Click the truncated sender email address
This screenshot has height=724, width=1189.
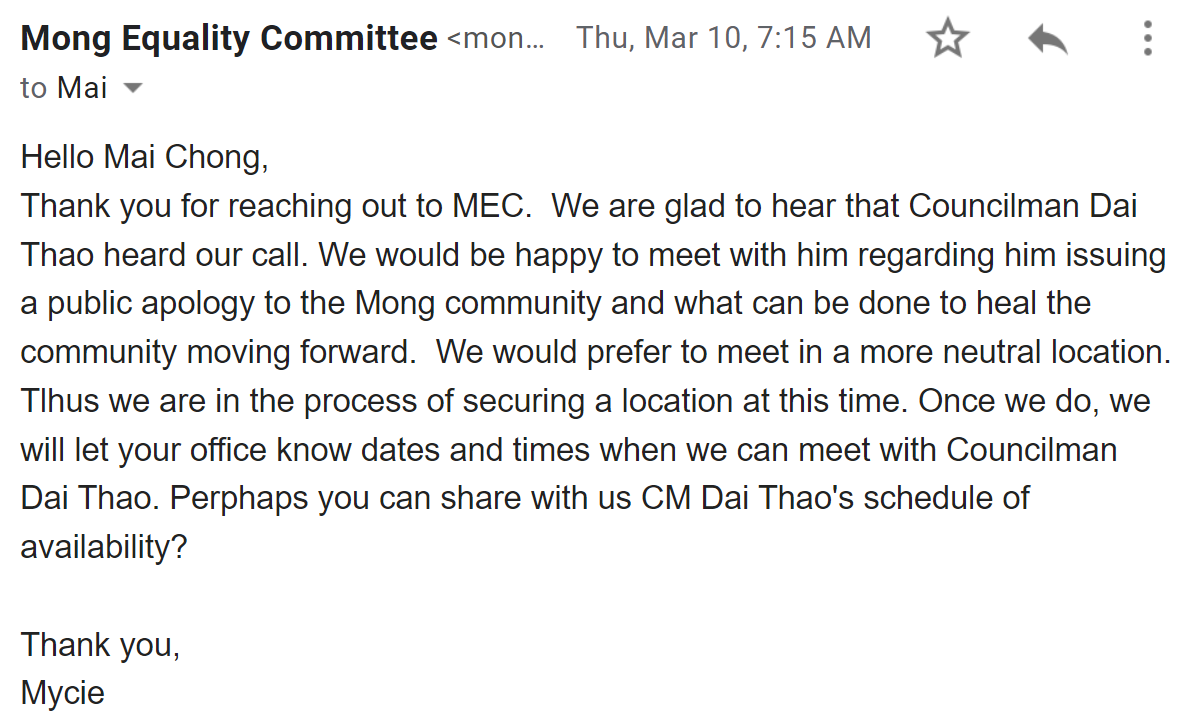[x=497, y=39]
